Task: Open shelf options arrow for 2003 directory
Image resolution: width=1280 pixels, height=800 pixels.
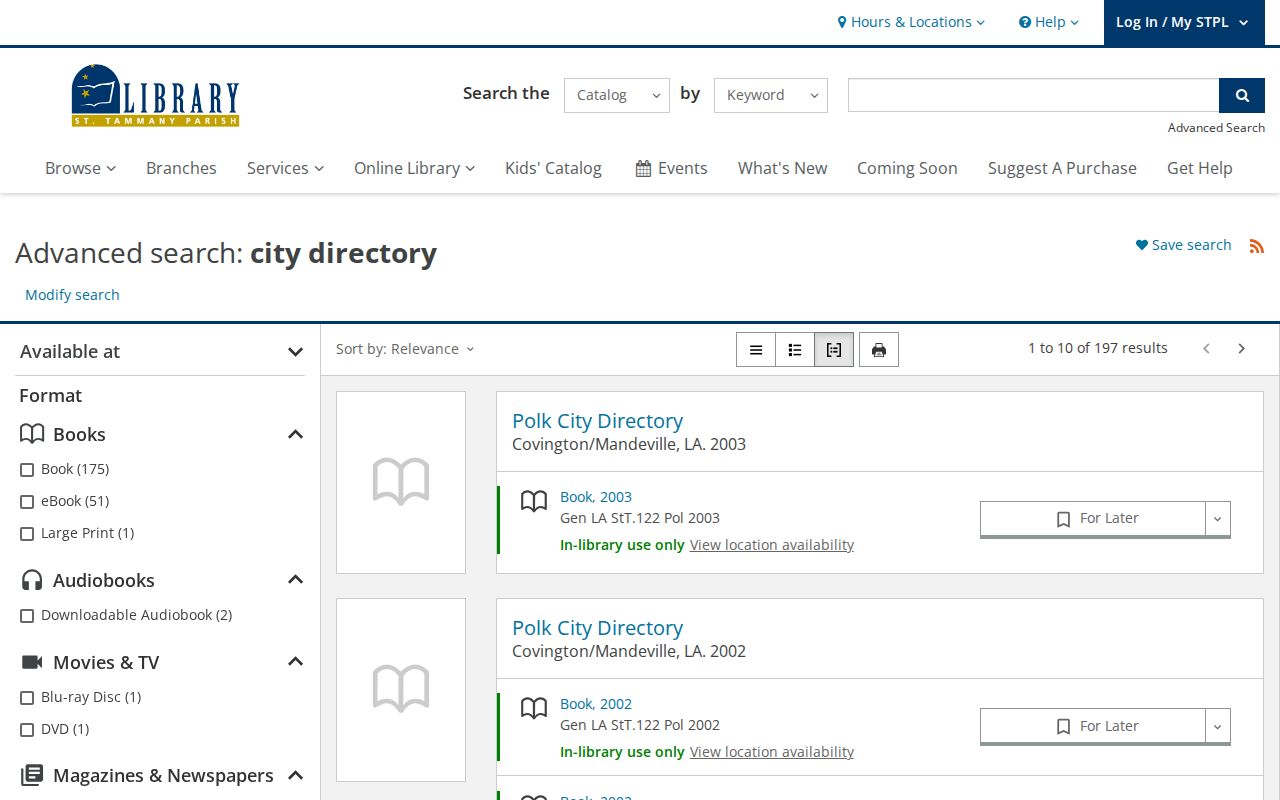Action: point(1217,519)
